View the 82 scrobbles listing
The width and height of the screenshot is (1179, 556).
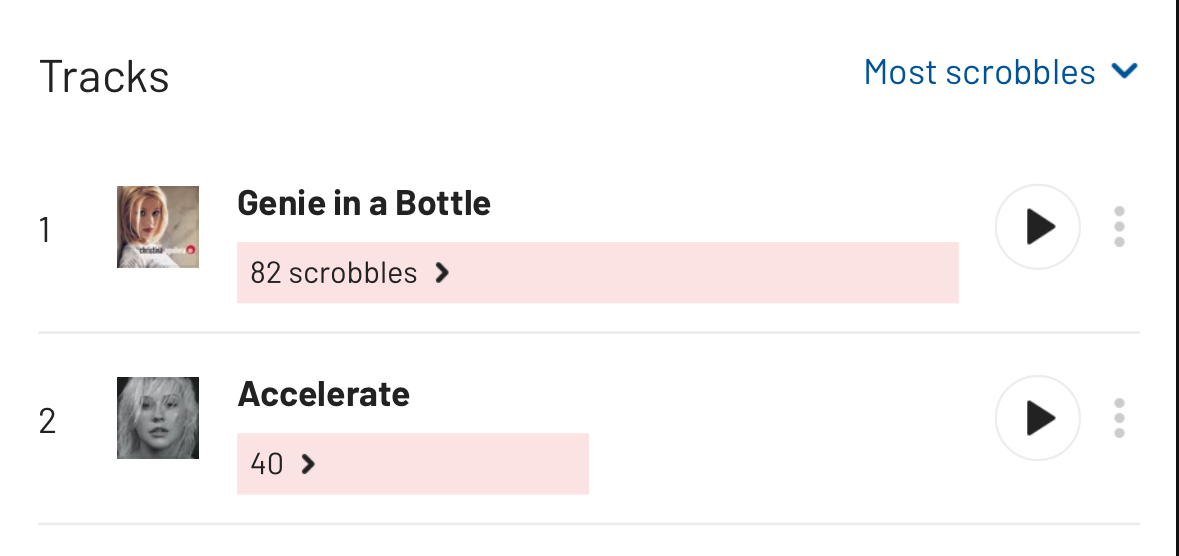[x=334, y=273]
